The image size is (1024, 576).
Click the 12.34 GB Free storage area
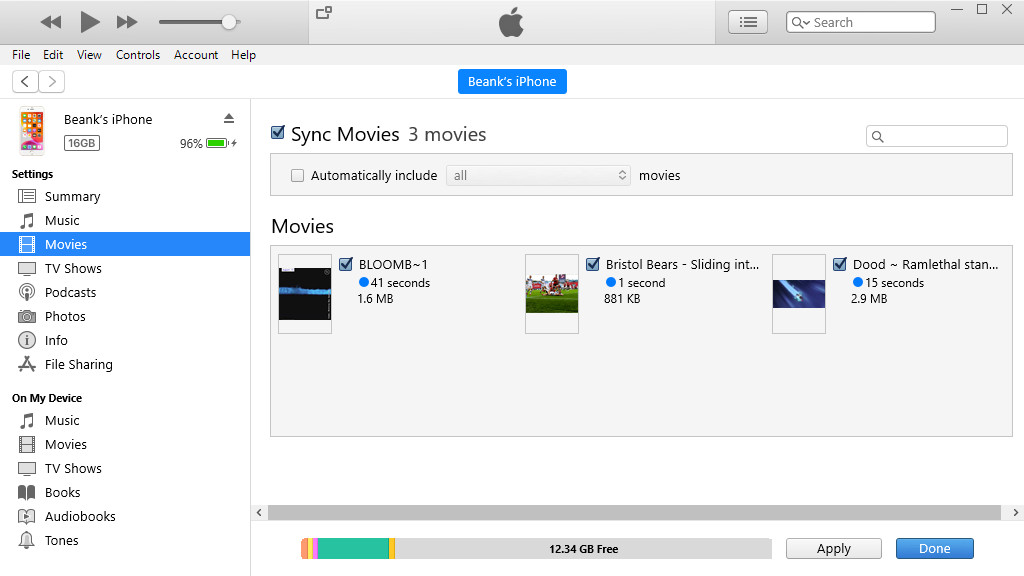[x=583, y=549]
